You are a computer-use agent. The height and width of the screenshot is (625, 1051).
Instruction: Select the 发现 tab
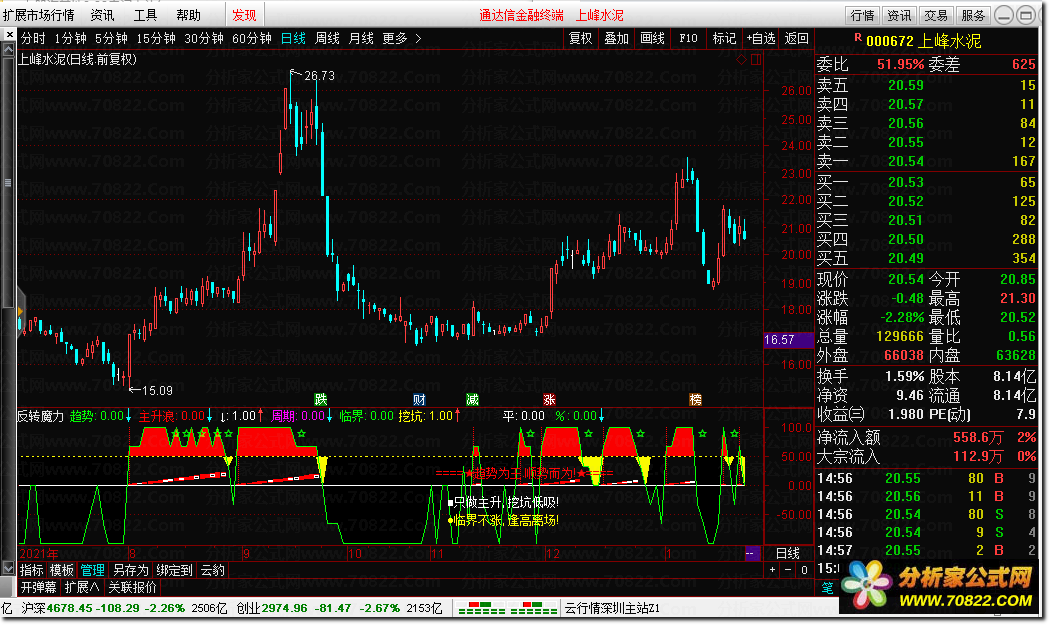click(x=244, y=15)
